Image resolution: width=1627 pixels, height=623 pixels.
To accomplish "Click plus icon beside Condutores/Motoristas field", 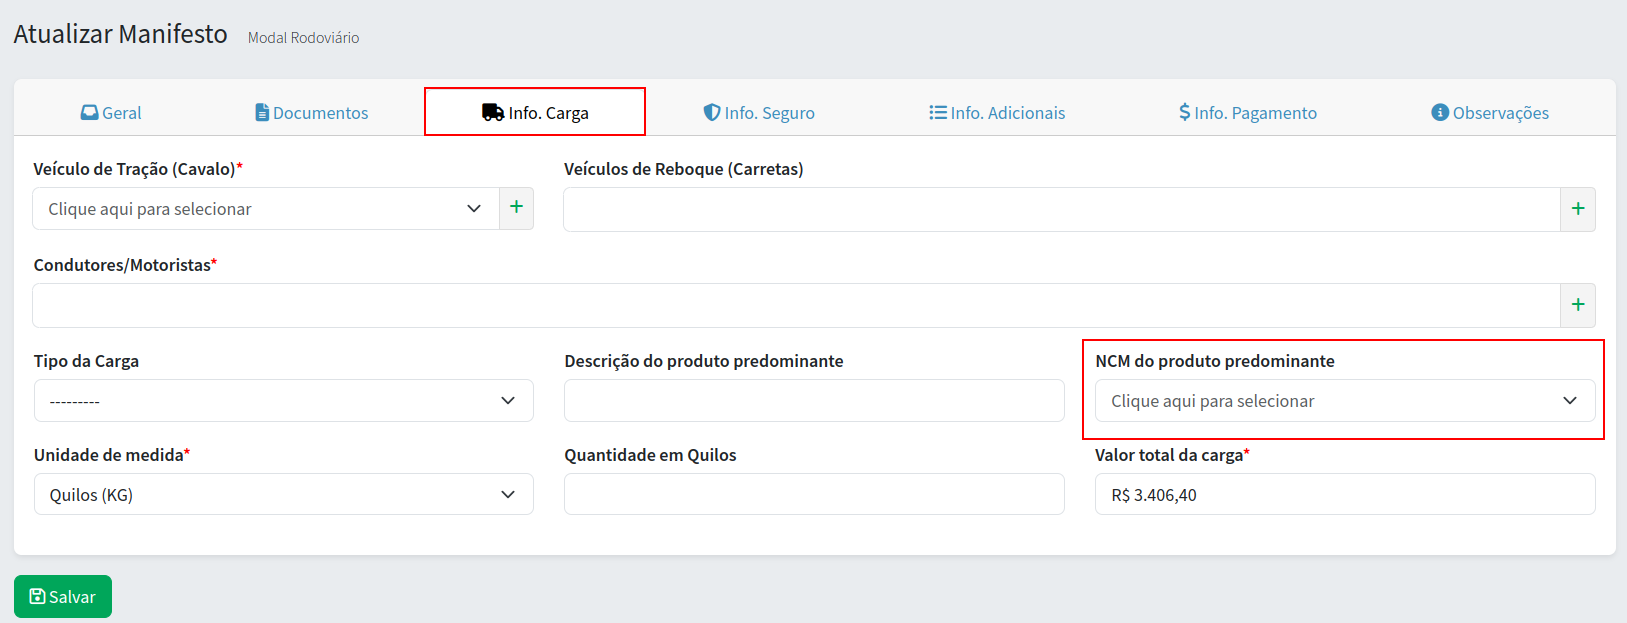I will tap(1578, 305).
